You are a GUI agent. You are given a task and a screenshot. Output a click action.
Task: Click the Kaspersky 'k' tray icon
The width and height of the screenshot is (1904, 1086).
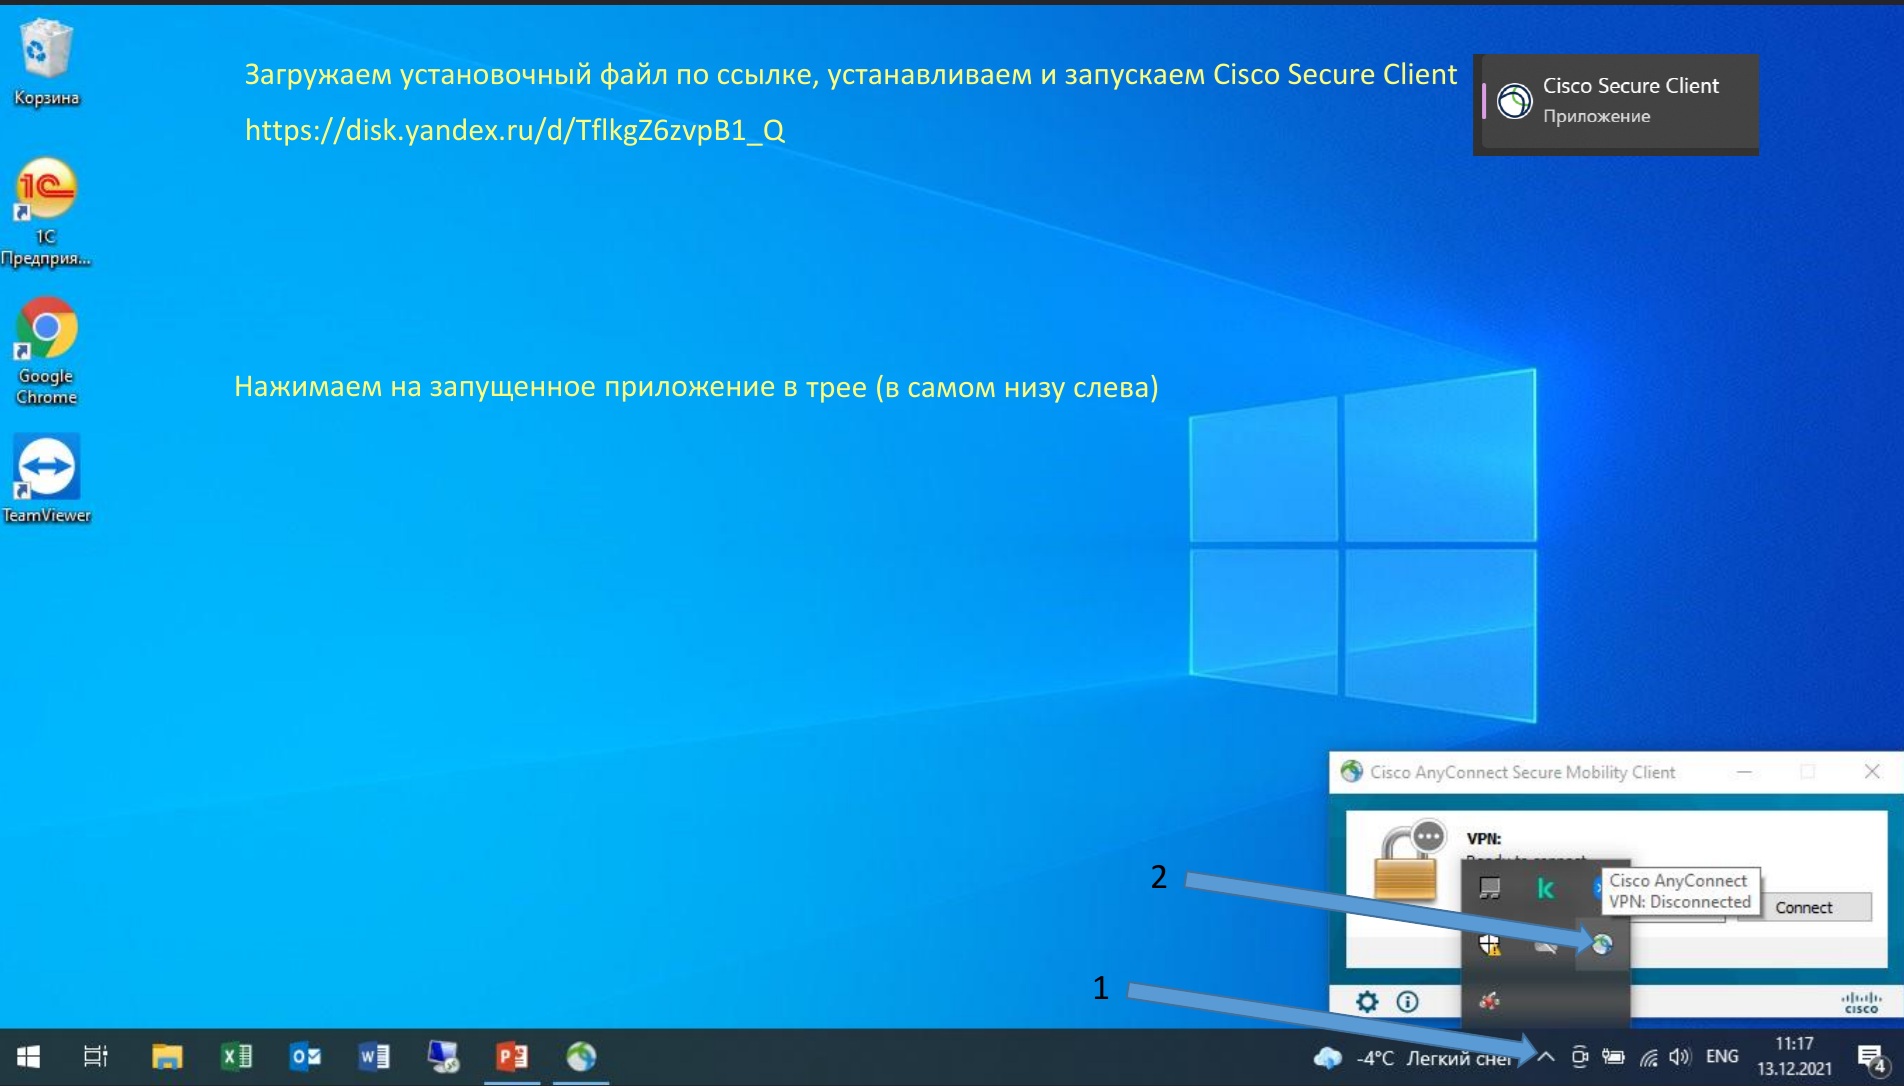1545,888
